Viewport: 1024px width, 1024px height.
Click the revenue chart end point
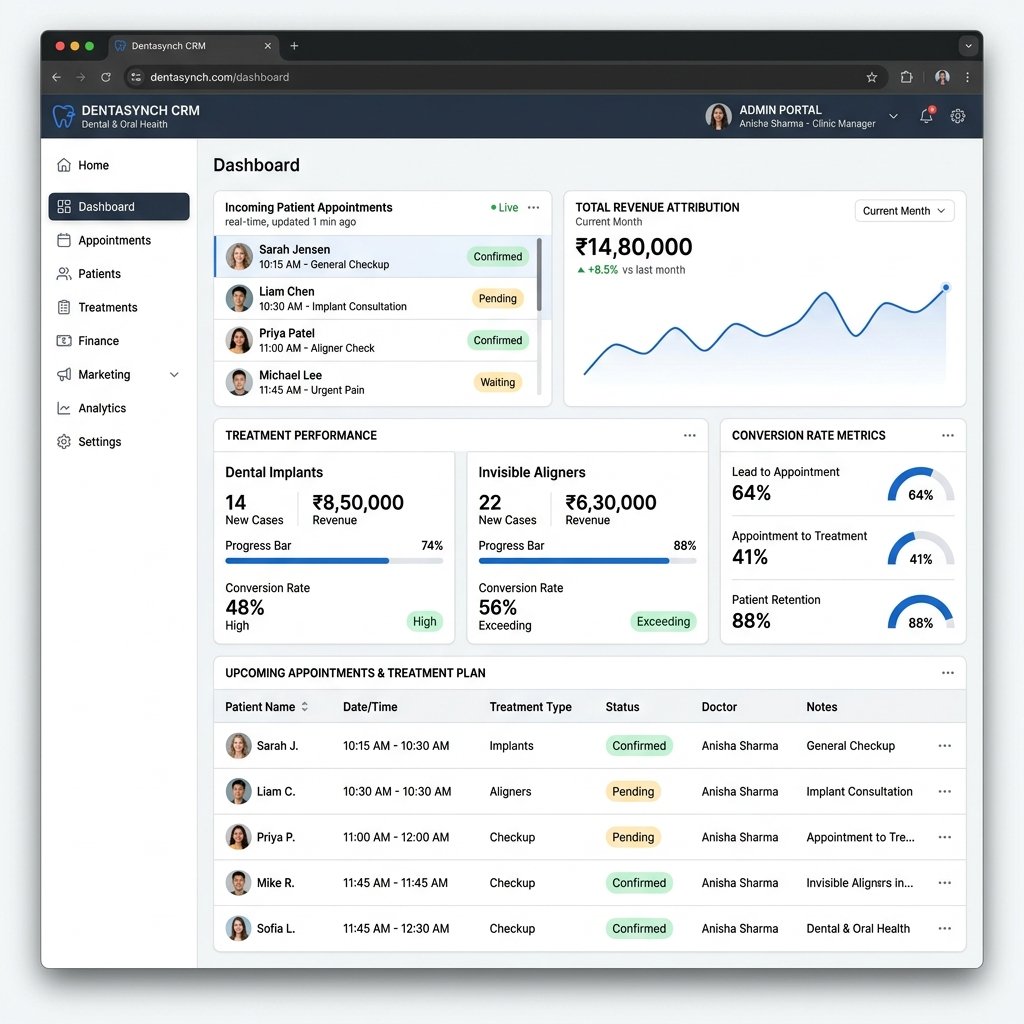click(946, 287)
